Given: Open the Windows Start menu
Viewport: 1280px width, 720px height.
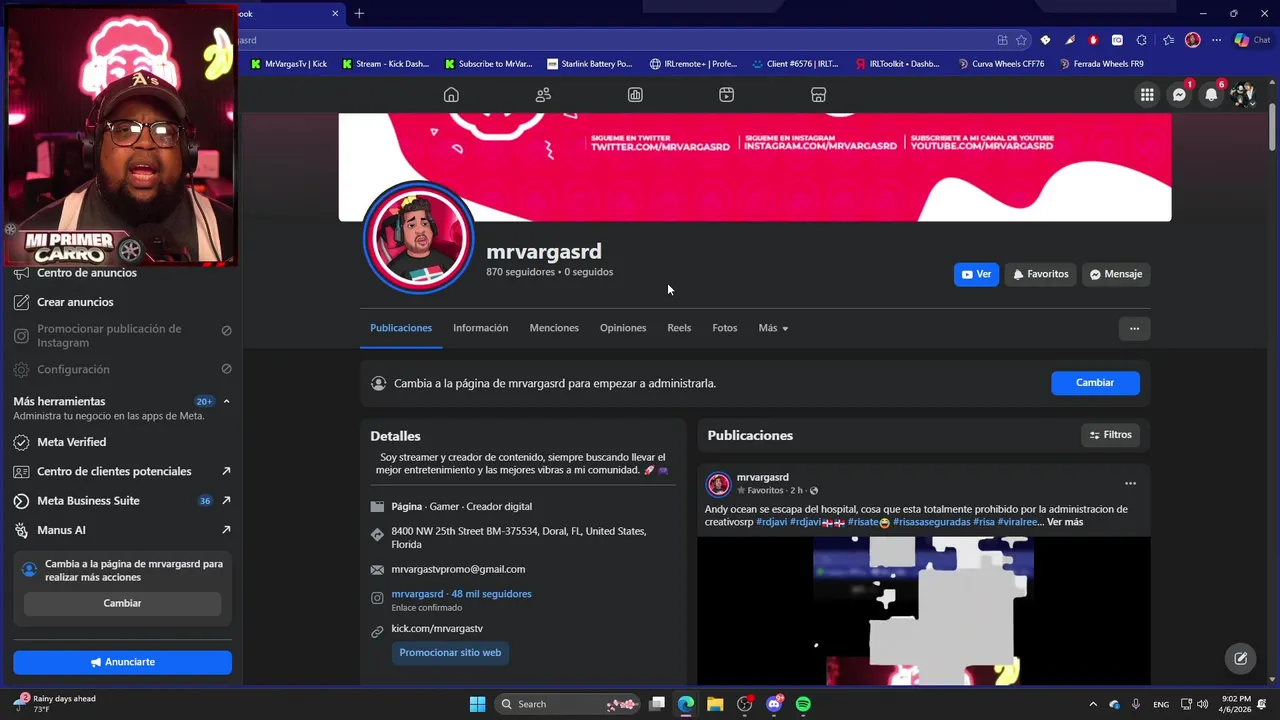Looking at the screenshot, I should click(x=477, y=704).
